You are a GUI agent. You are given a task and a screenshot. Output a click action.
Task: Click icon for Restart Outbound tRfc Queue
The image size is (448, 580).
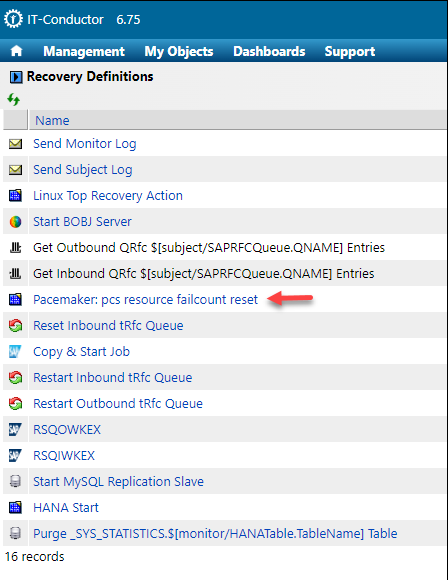pos(16,404)
